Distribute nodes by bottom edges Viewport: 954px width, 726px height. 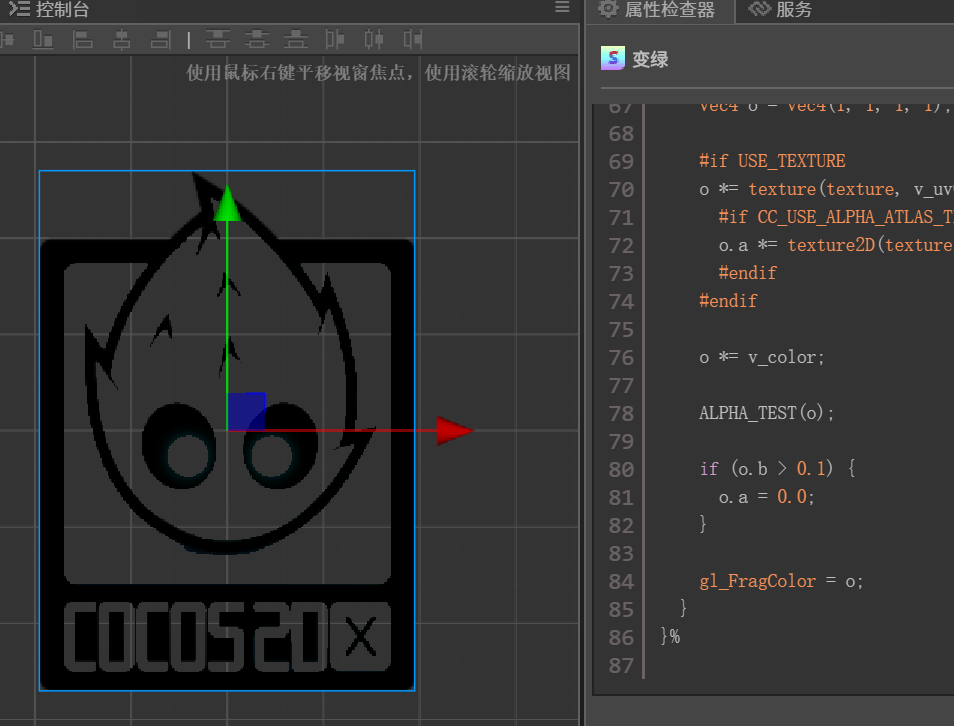coord(296,40)
